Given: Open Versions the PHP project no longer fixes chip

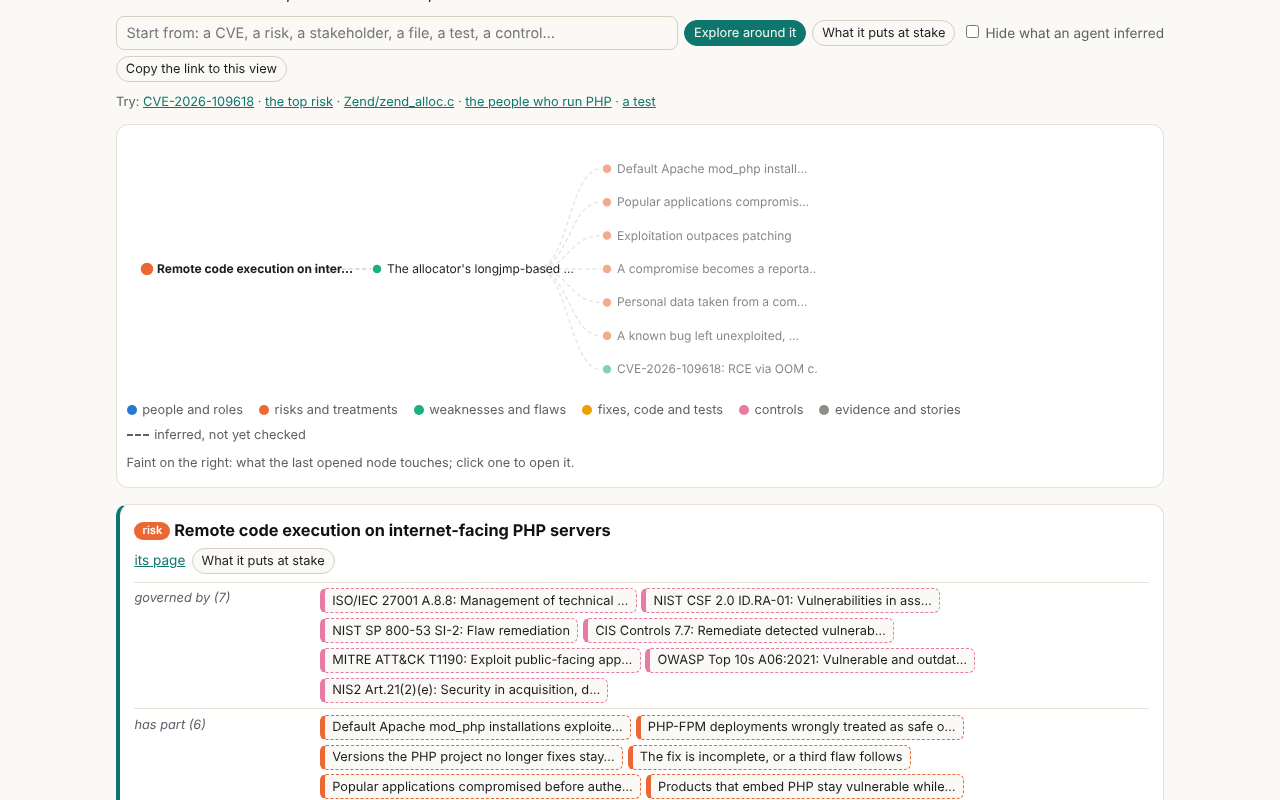Looking at the screenshot, I should 471,757.
